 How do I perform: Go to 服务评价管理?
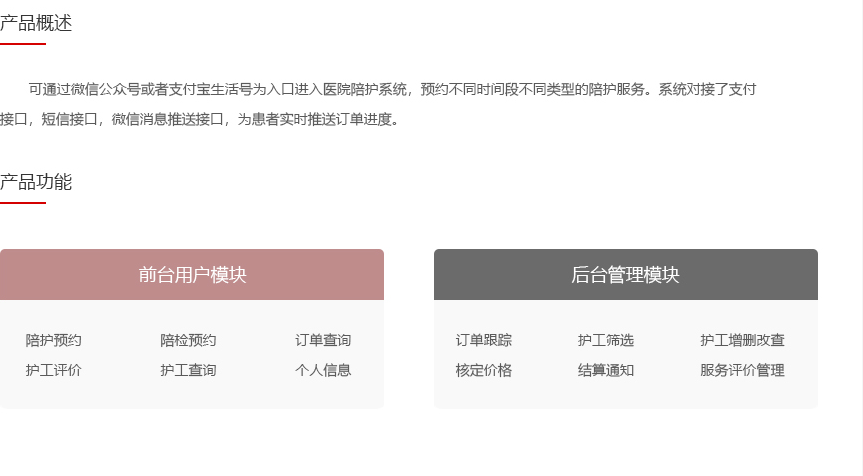[742, 370]
